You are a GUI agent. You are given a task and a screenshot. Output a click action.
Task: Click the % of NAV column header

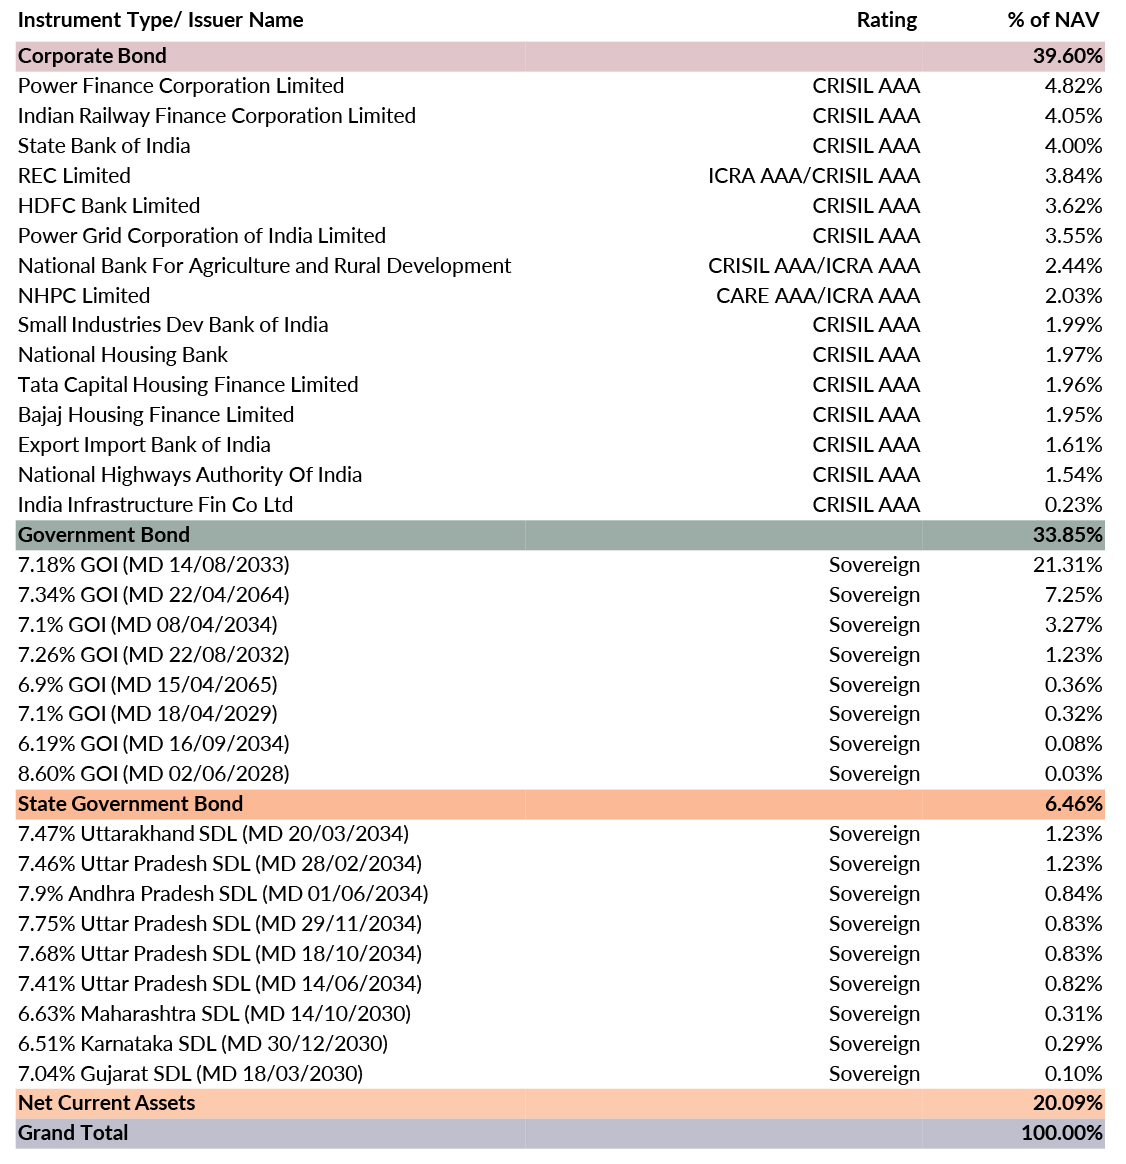pyautogui.click(x=1053, y=20)
